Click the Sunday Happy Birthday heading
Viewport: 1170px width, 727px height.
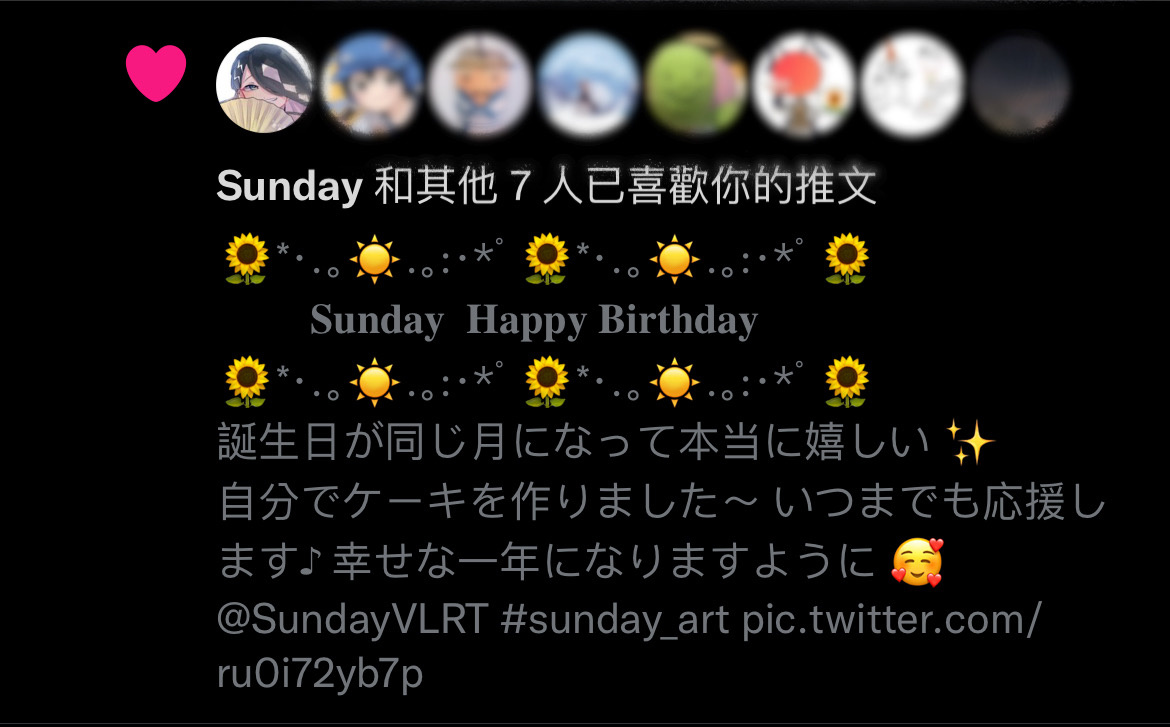click(534, 320)
